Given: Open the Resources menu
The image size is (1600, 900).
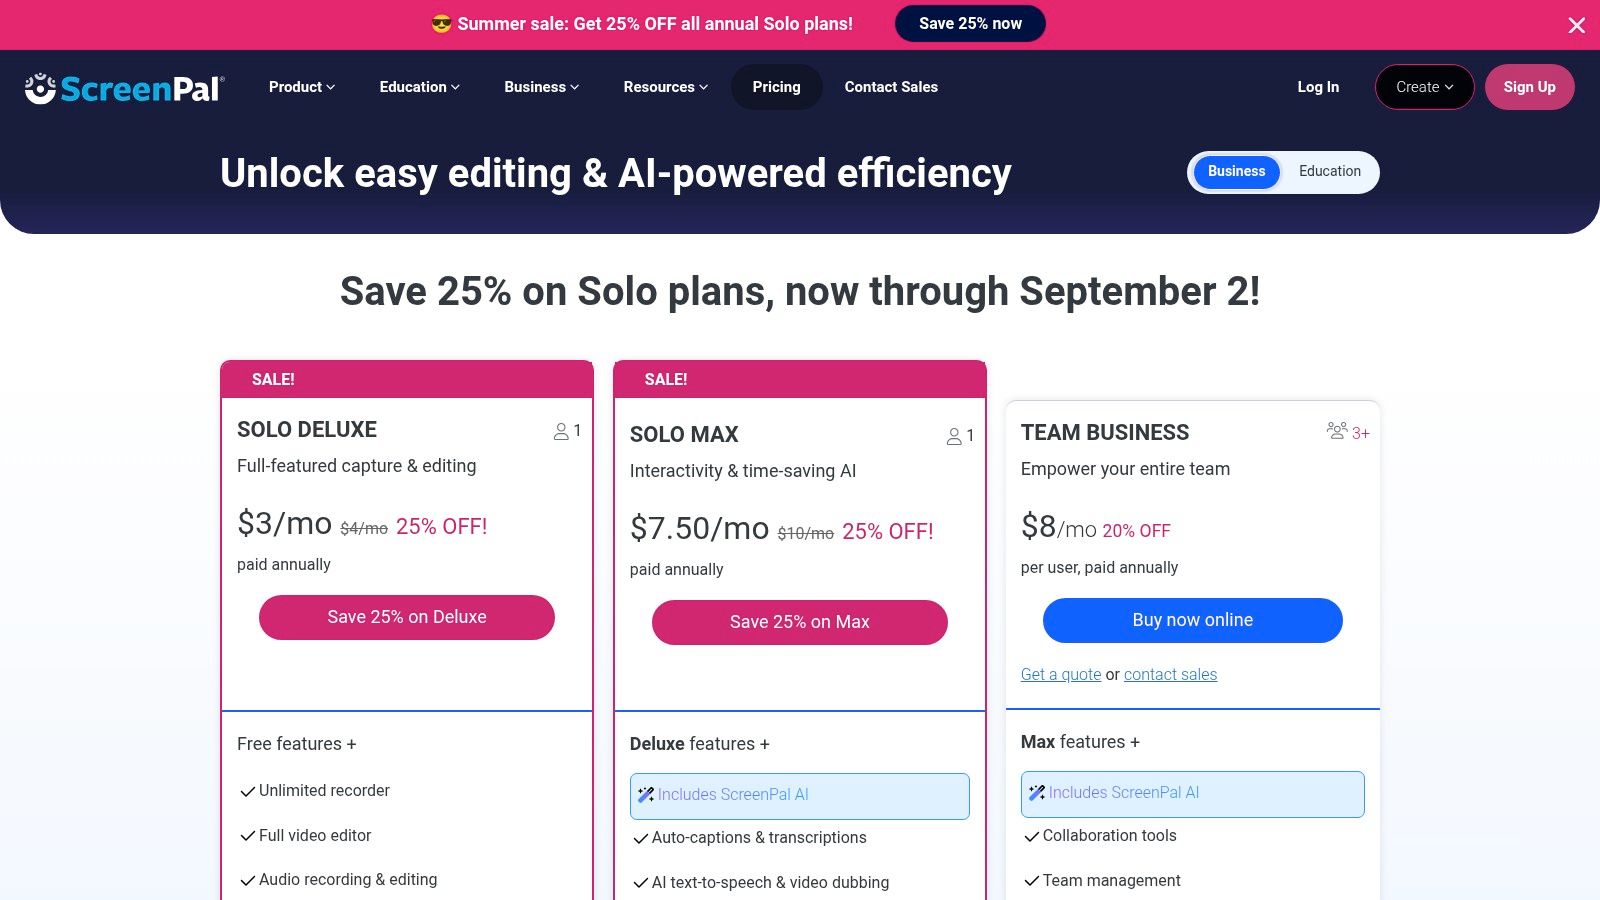Looking at the screenshot, I should [x=665, y=87].
